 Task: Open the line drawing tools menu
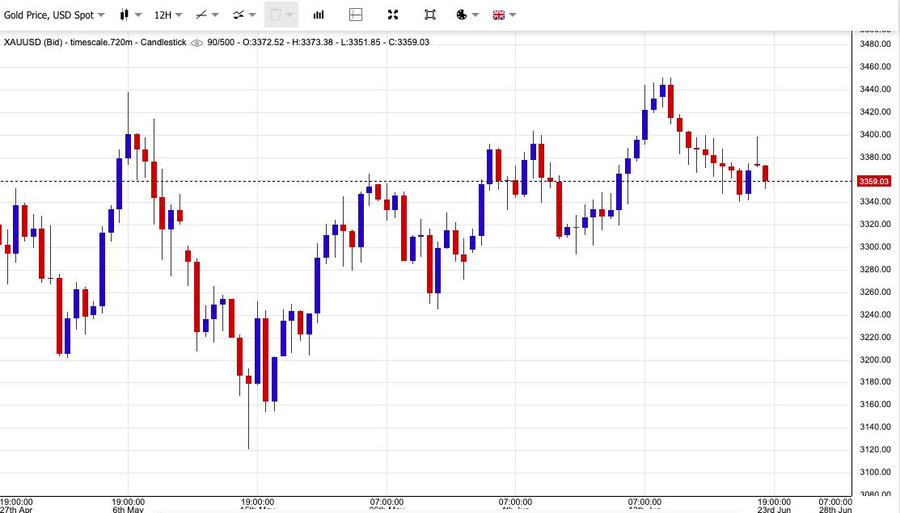tap(207, 15)
